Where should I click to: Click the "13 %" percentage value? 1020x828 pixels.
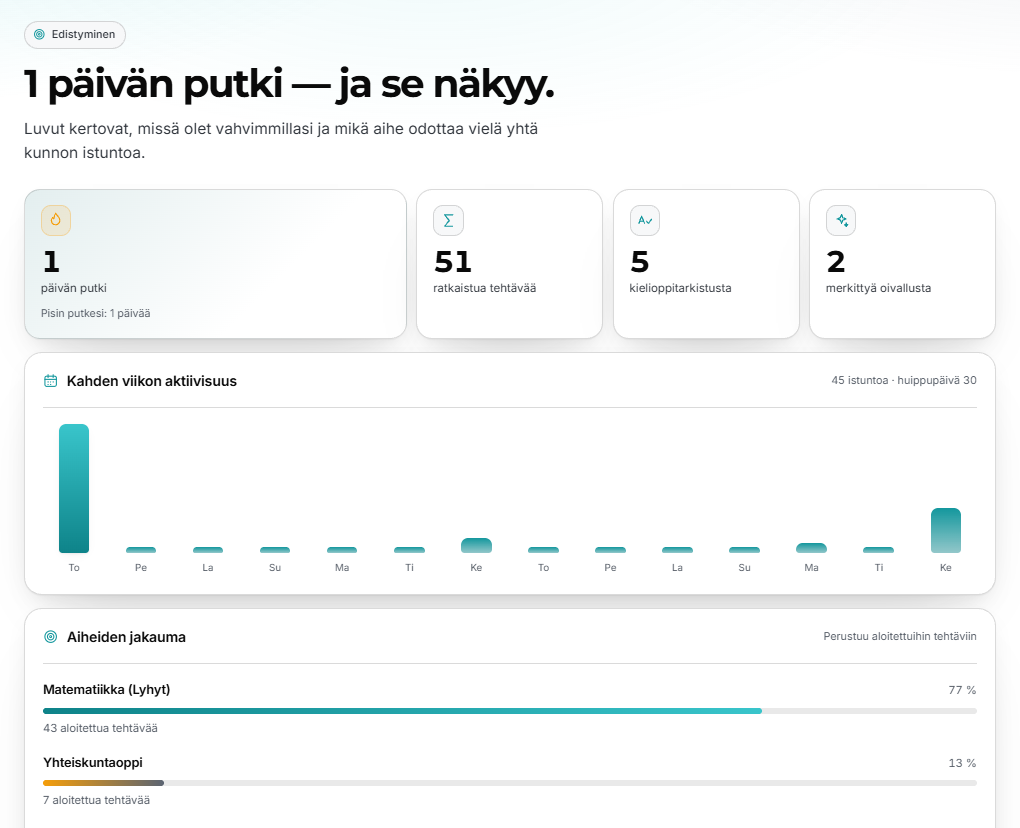(963, 763)
